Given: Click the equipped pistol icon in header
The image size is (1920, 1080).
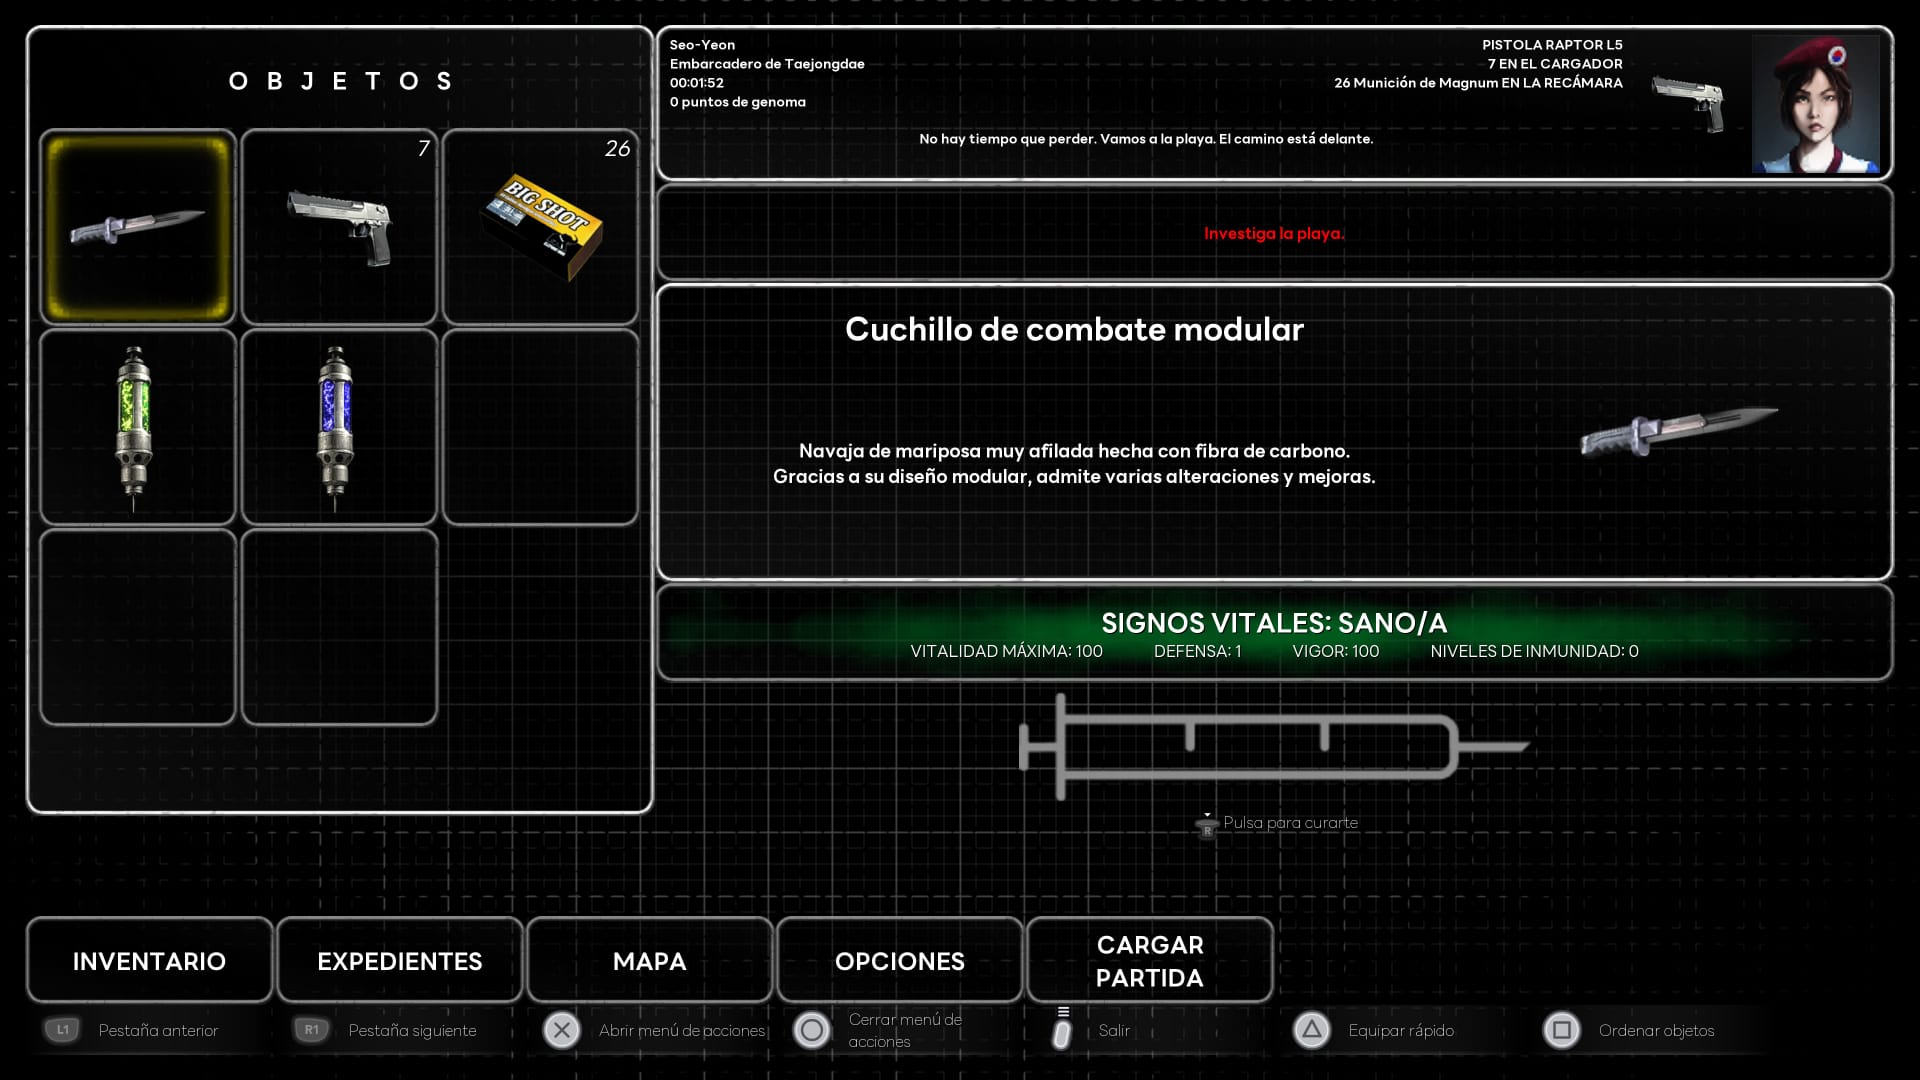Looking at the screenshot, I should point(1689,102).
